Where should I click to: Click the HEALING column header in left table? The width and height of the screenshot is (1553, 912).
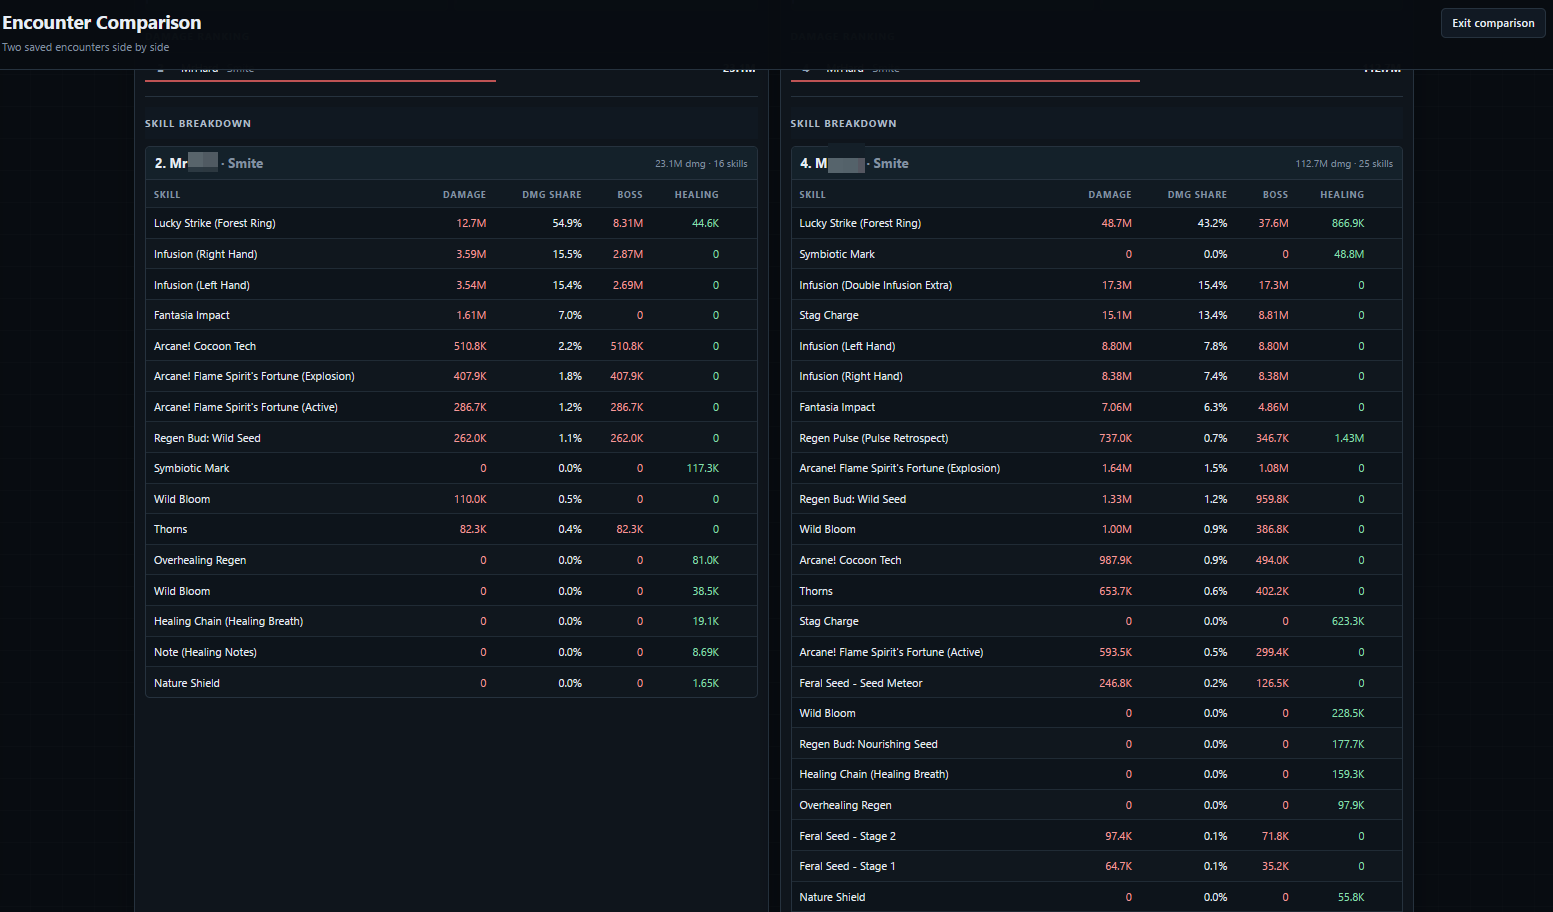[696, 195]
